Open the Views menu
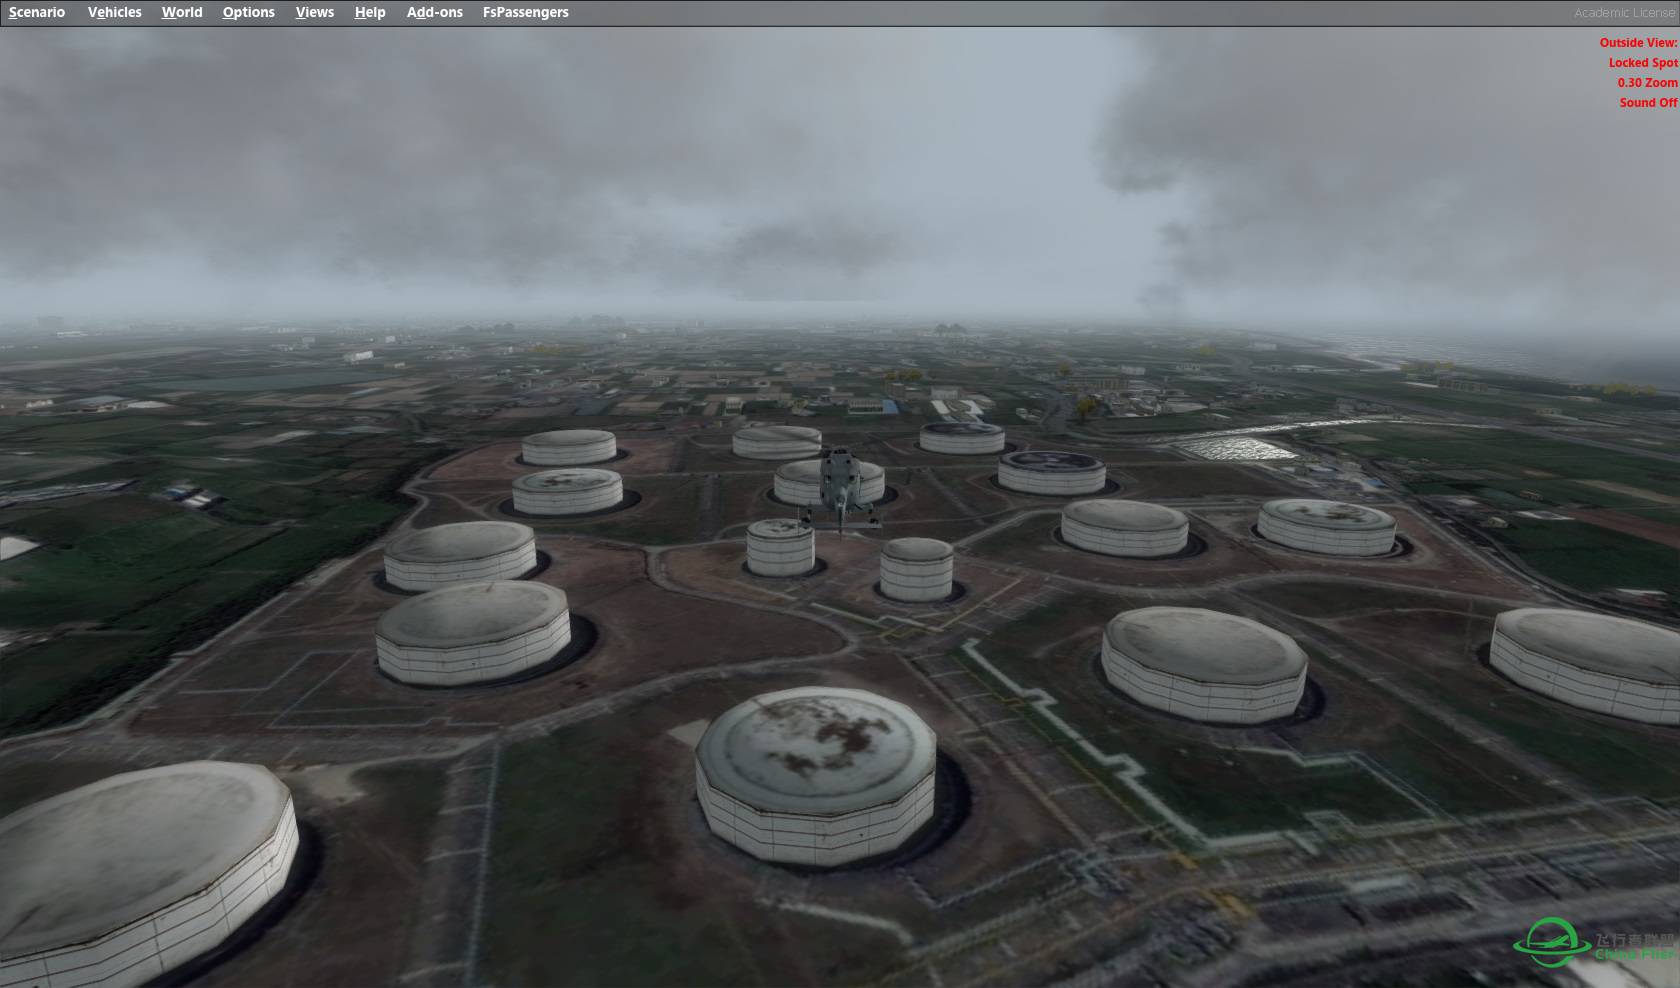Viewport: 1680px width, 988px height. [x=314, y=12]
